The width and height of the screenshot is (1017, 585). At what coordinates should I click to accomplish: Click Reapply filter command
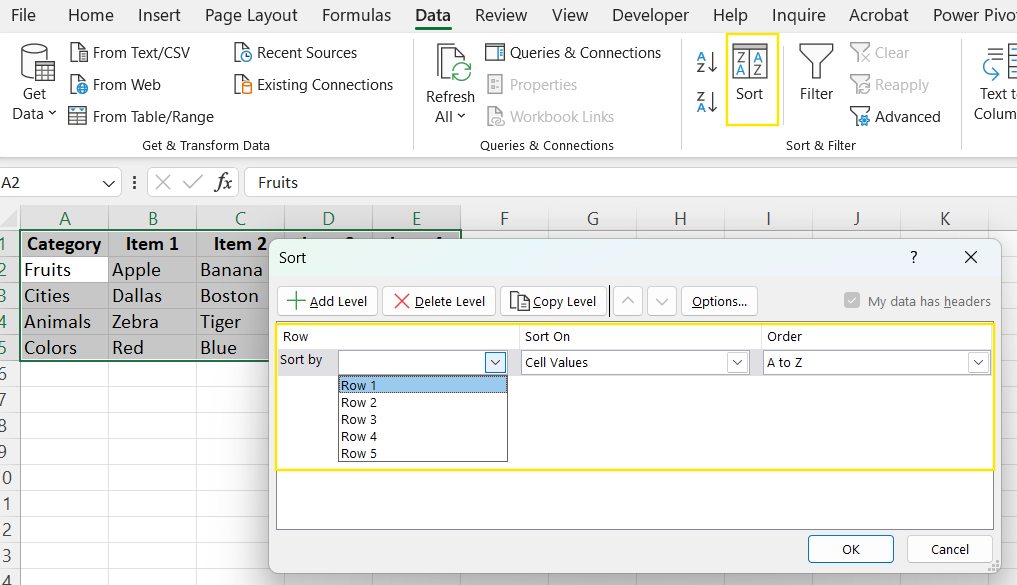(x=889, y=84)
